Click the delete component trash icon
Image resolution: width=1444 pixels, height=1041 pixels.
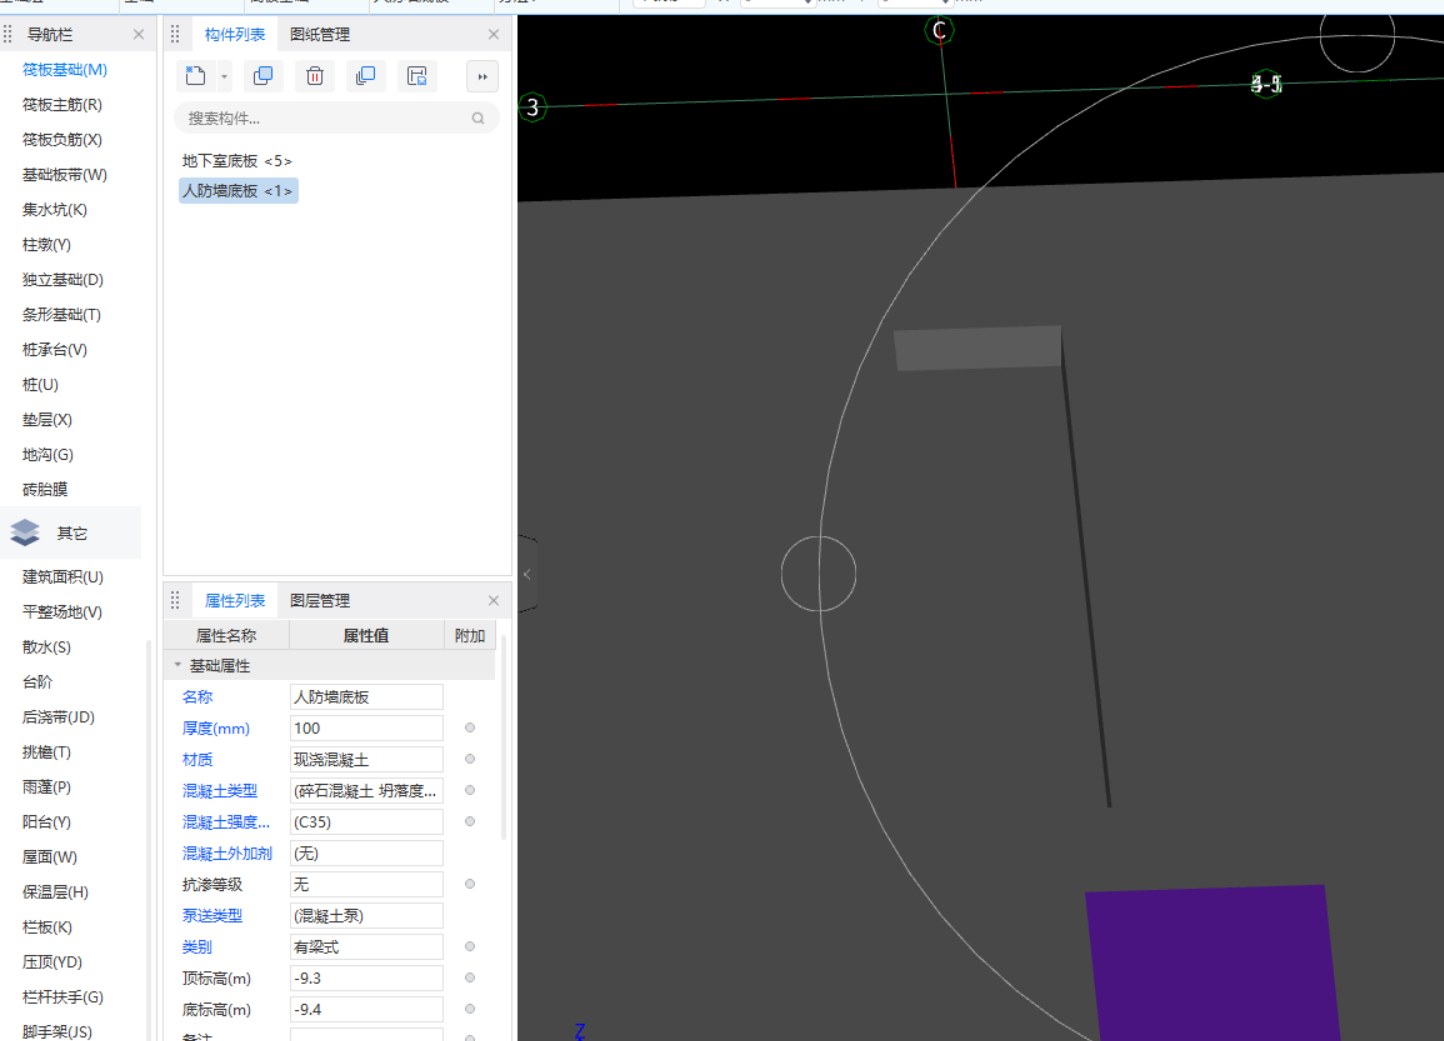(x=315, y=76)
